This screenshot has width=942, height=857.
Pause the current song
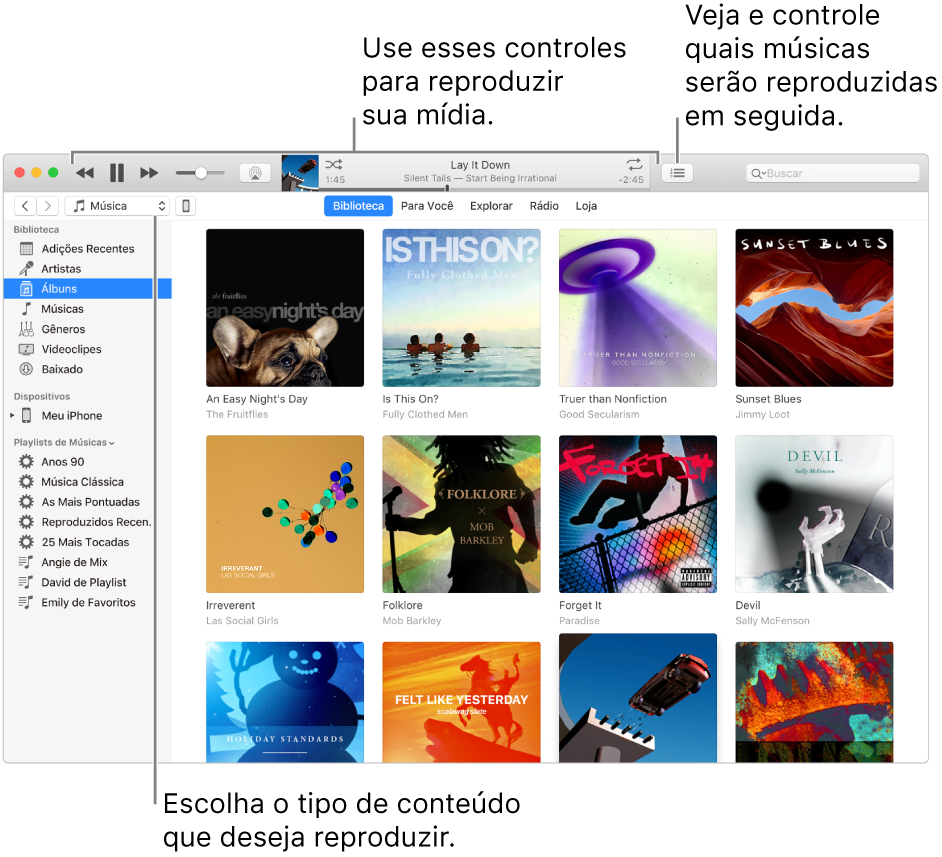(x=117, y=173)
